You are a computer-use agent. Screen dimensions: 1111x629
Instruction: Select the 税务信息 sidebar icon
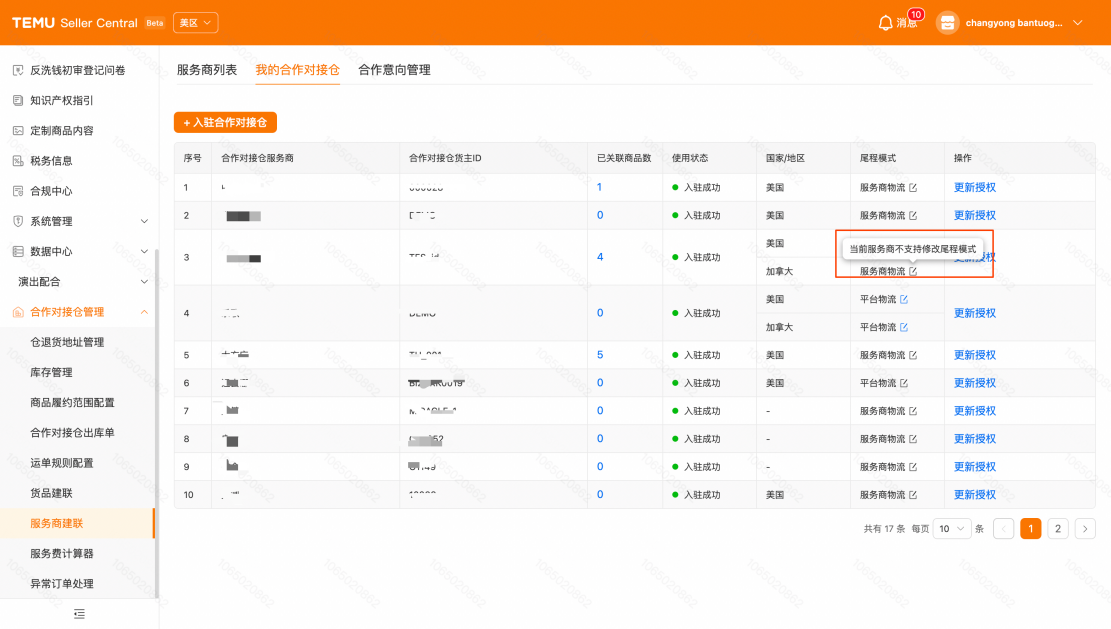coord(16,160)
